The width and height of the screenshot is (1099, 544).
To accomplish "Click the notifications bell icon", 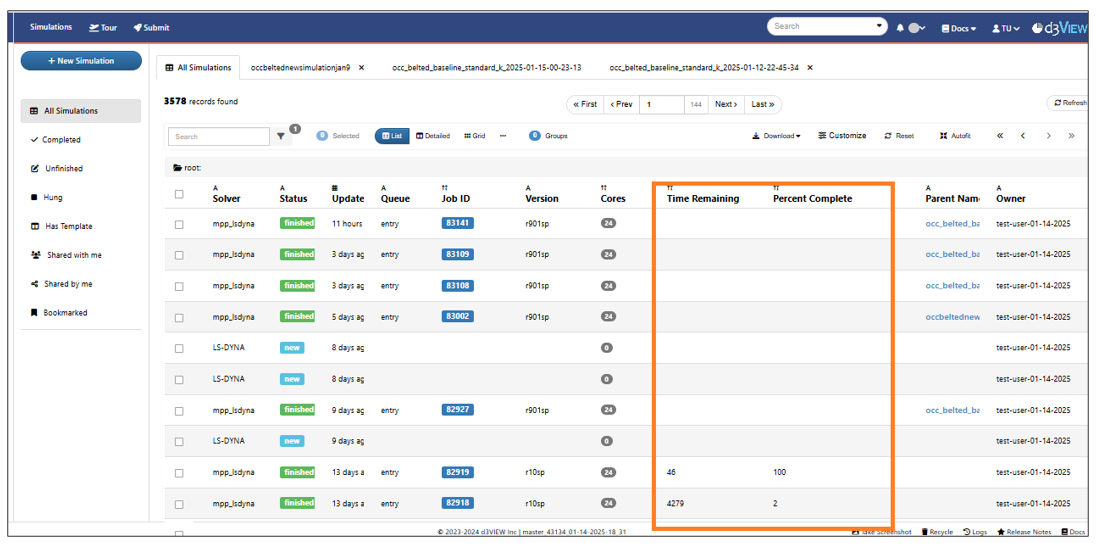I will 900,28.
